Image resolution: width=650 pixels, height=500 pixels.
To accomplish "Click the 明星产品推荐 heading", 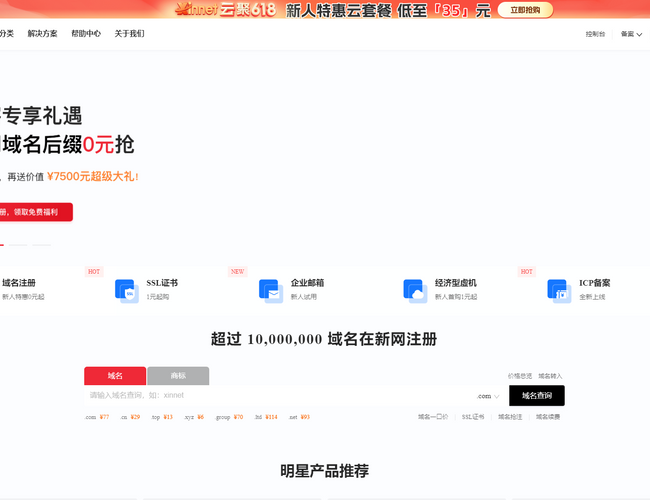I will click(325, 471).
